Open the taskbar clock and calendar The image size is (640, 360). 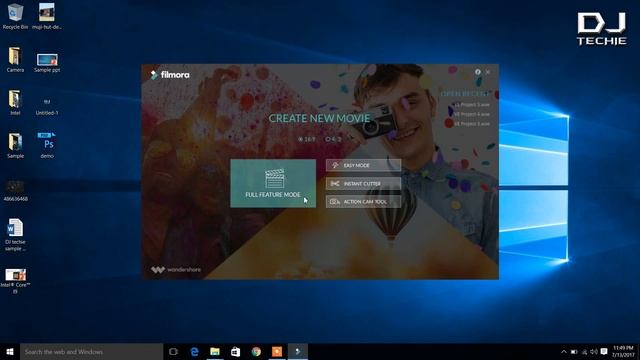623,351
